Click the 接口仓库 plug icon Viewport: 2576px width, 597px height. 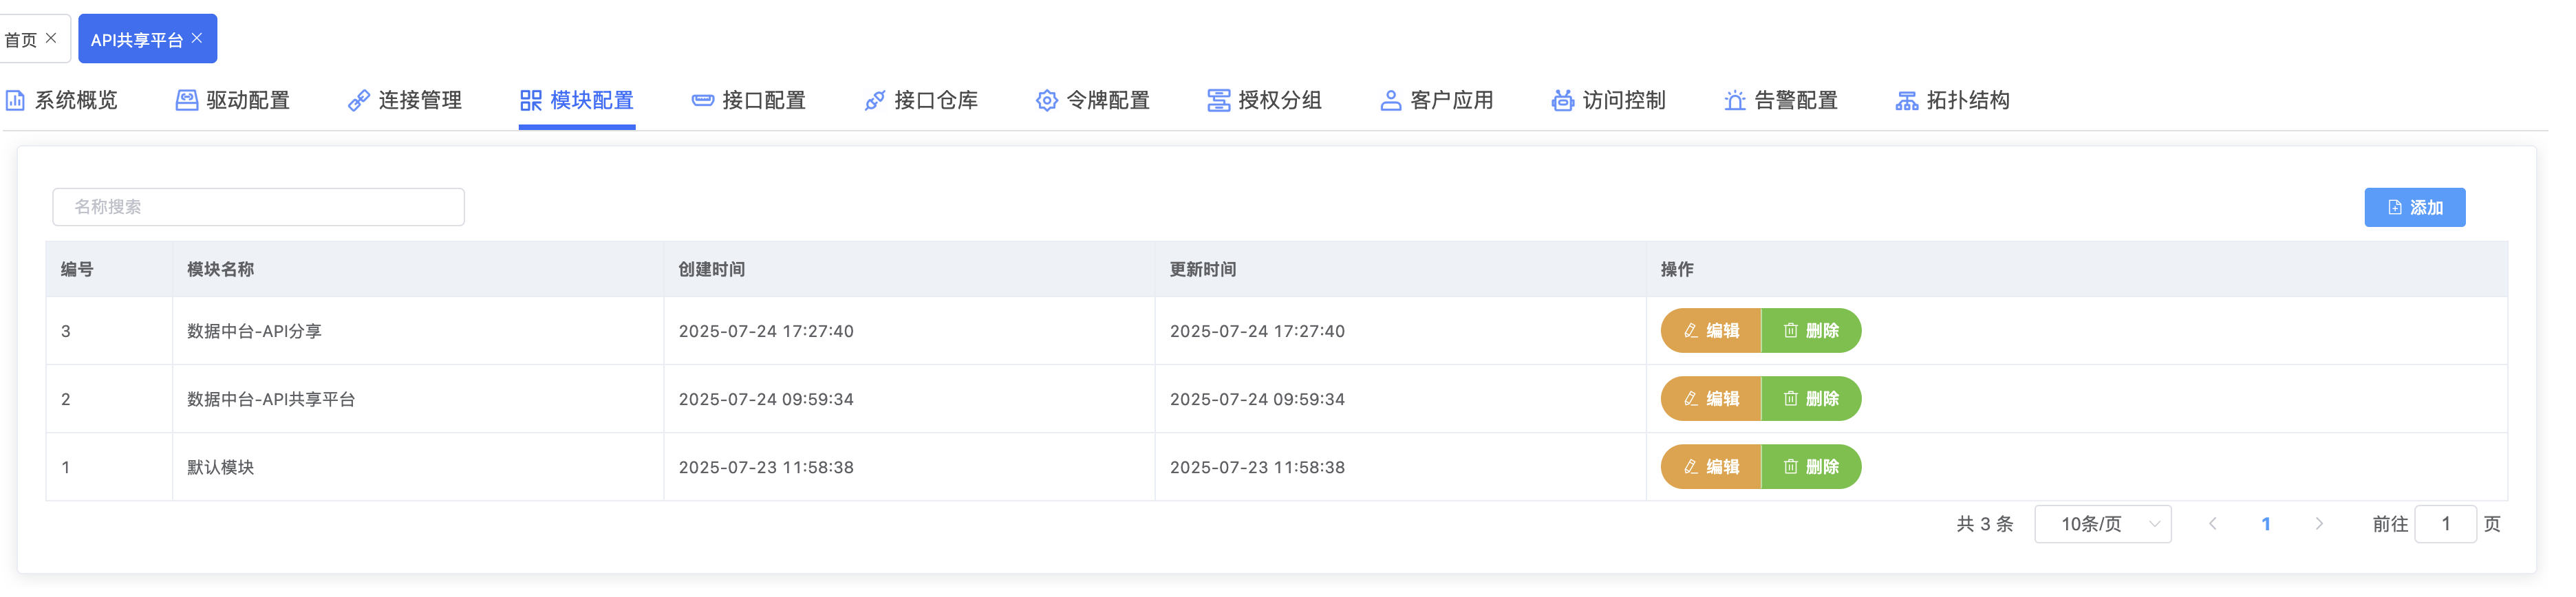[x=874, y=100]
